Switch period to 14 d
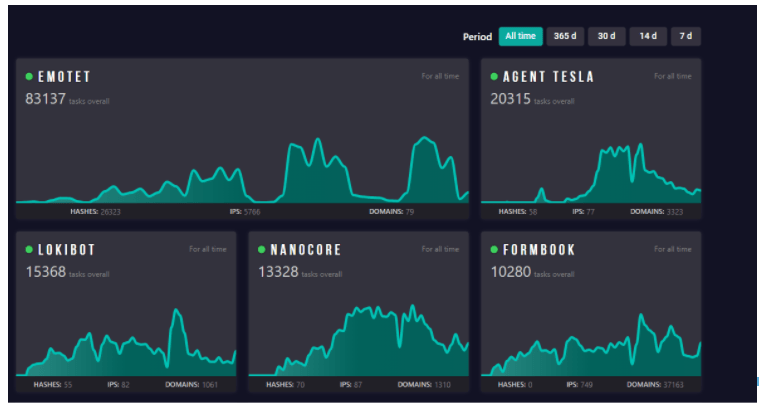 click(648, 36)
